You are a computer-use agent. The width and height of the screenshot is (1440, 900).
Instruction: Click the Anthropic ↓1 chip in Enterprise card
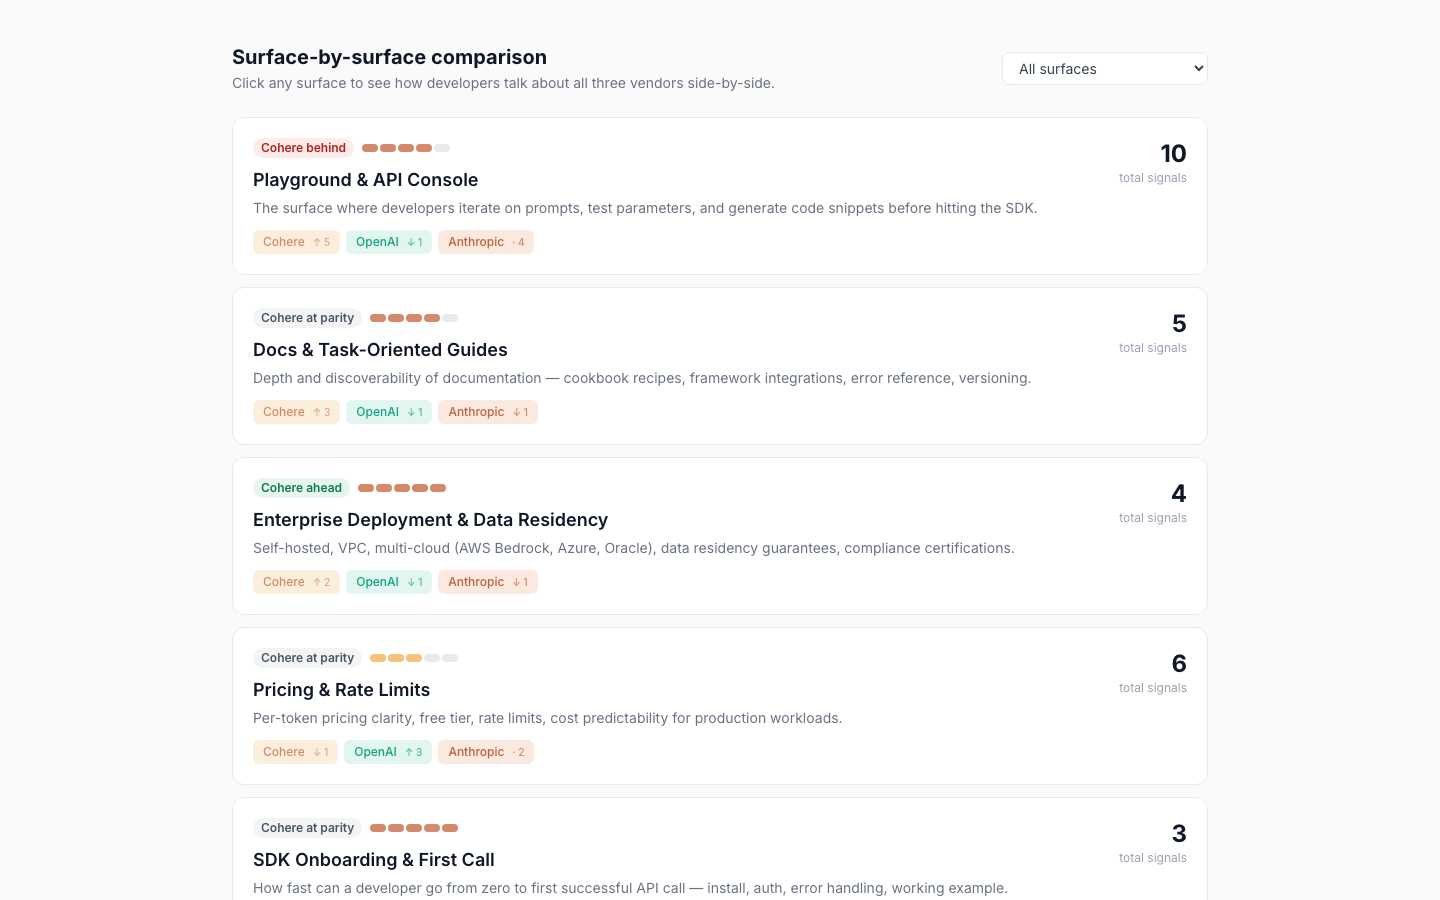[488, 582]
